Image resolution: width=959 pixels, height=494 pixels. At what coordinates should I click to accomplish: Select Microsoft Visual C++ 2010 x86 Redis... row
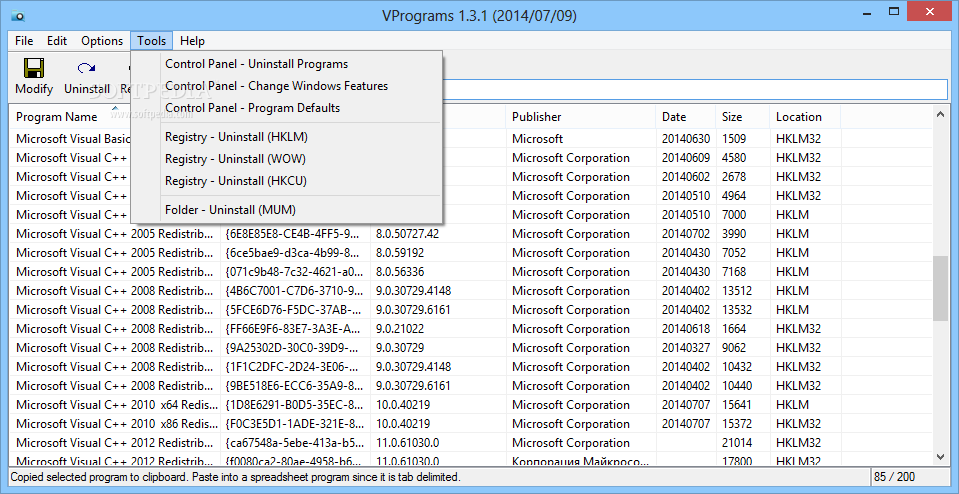471,423
